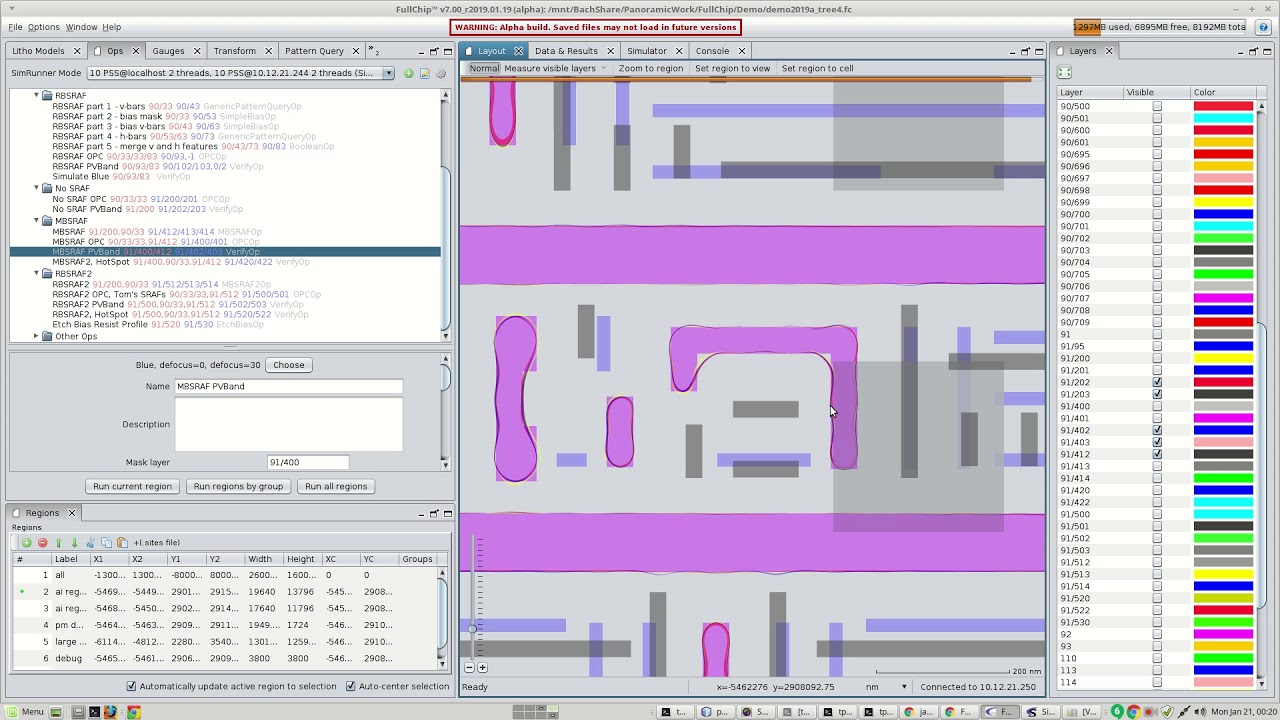Screen dimensions: 1280x720
Task: Open SimRunner settings gear icon
Action: pos(440,73)
